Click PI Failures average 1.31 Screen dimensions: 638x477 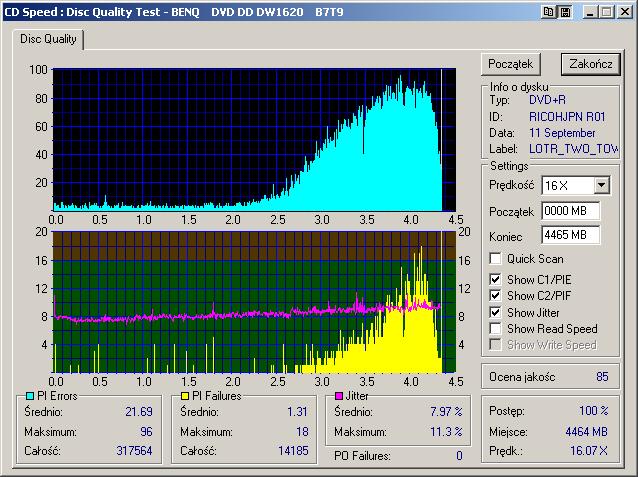pyautogui.click(x=297, y=412)
